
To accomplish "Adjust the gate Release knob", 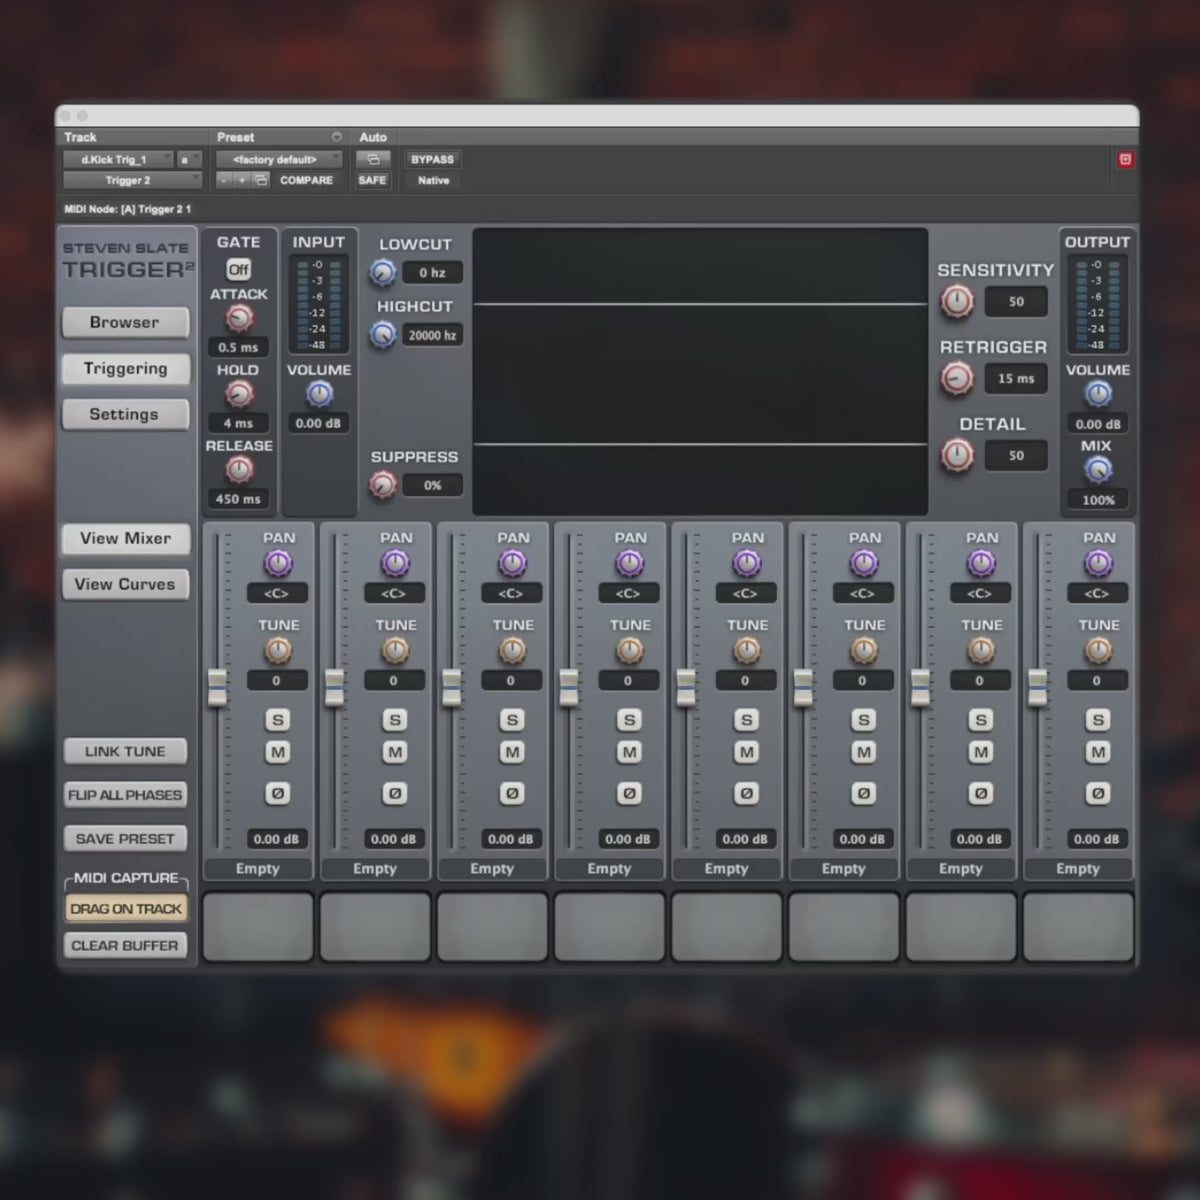I will (x=238, y=470).
